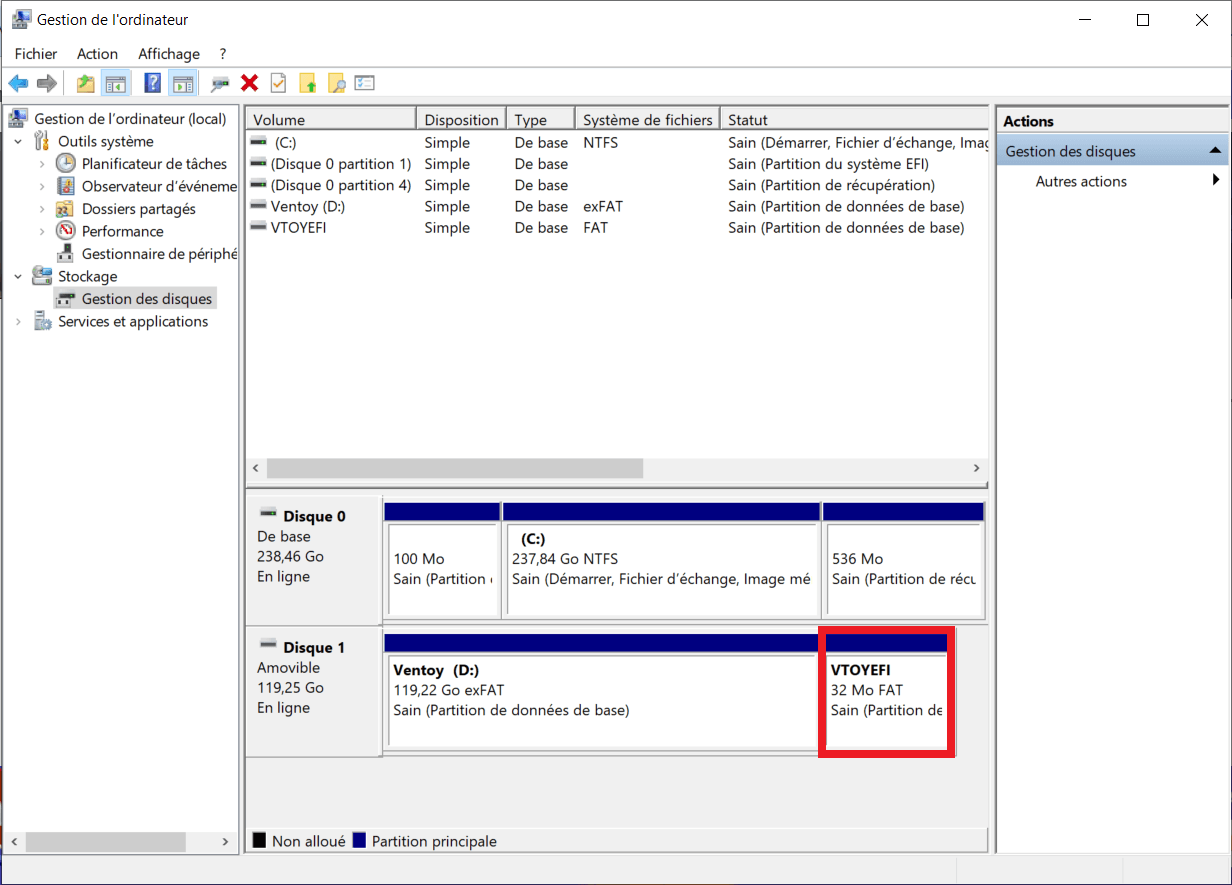Click the blue Help question mark icon
Viewport: 1232px width, 885px height.
coord(153,83)
